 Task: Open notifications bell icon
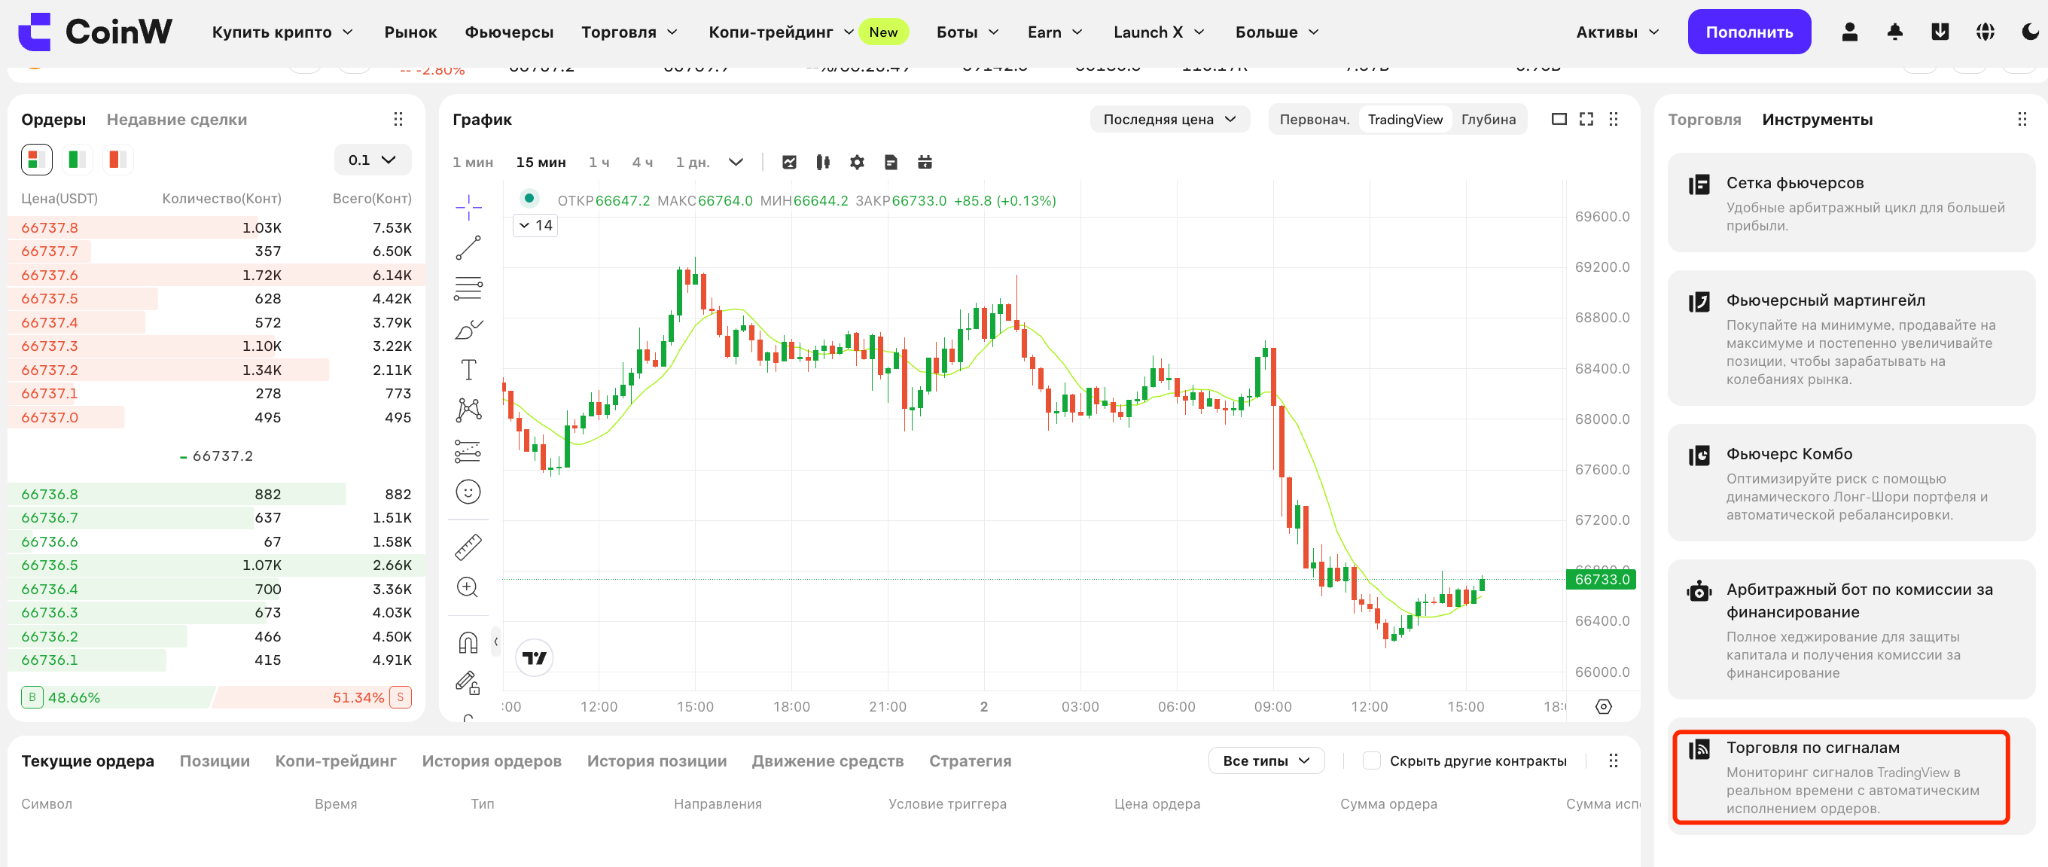tap(1895, 32)
